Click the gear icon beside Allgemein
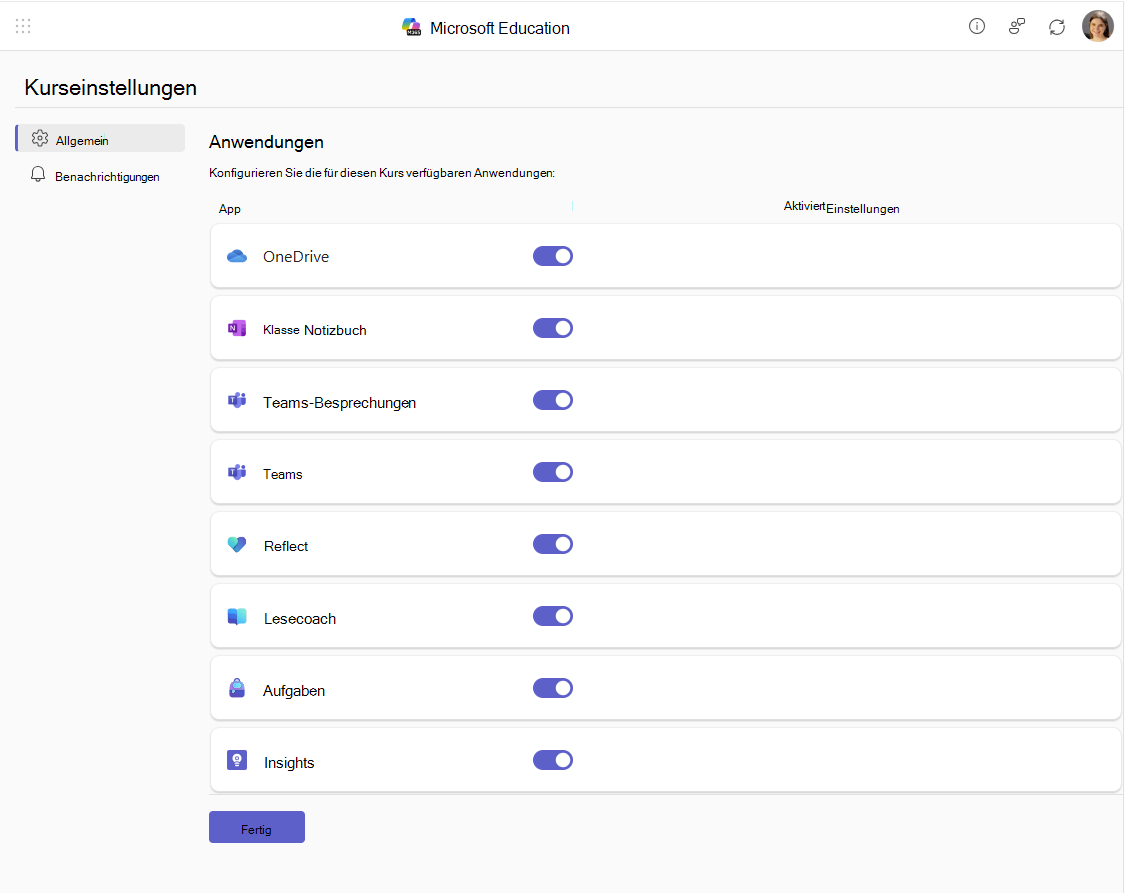 click(40, 138)
